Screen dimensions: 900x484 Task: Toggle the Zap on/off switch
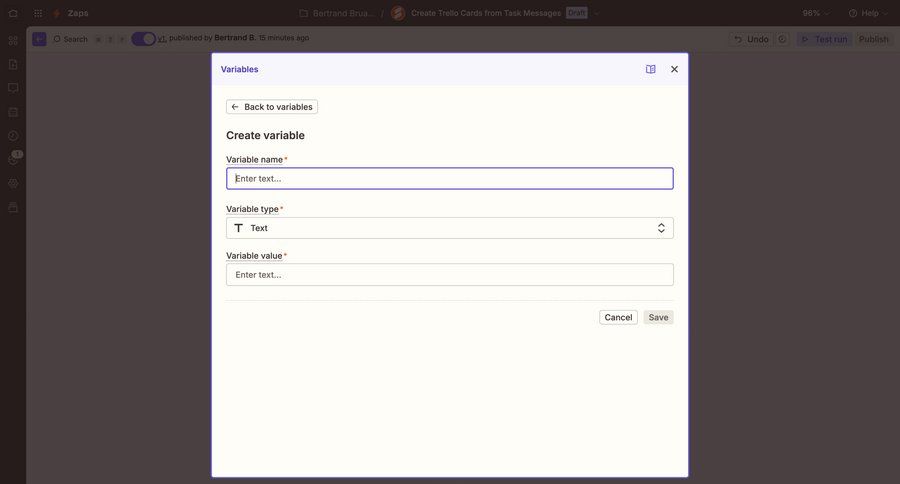tap(143, 38)
